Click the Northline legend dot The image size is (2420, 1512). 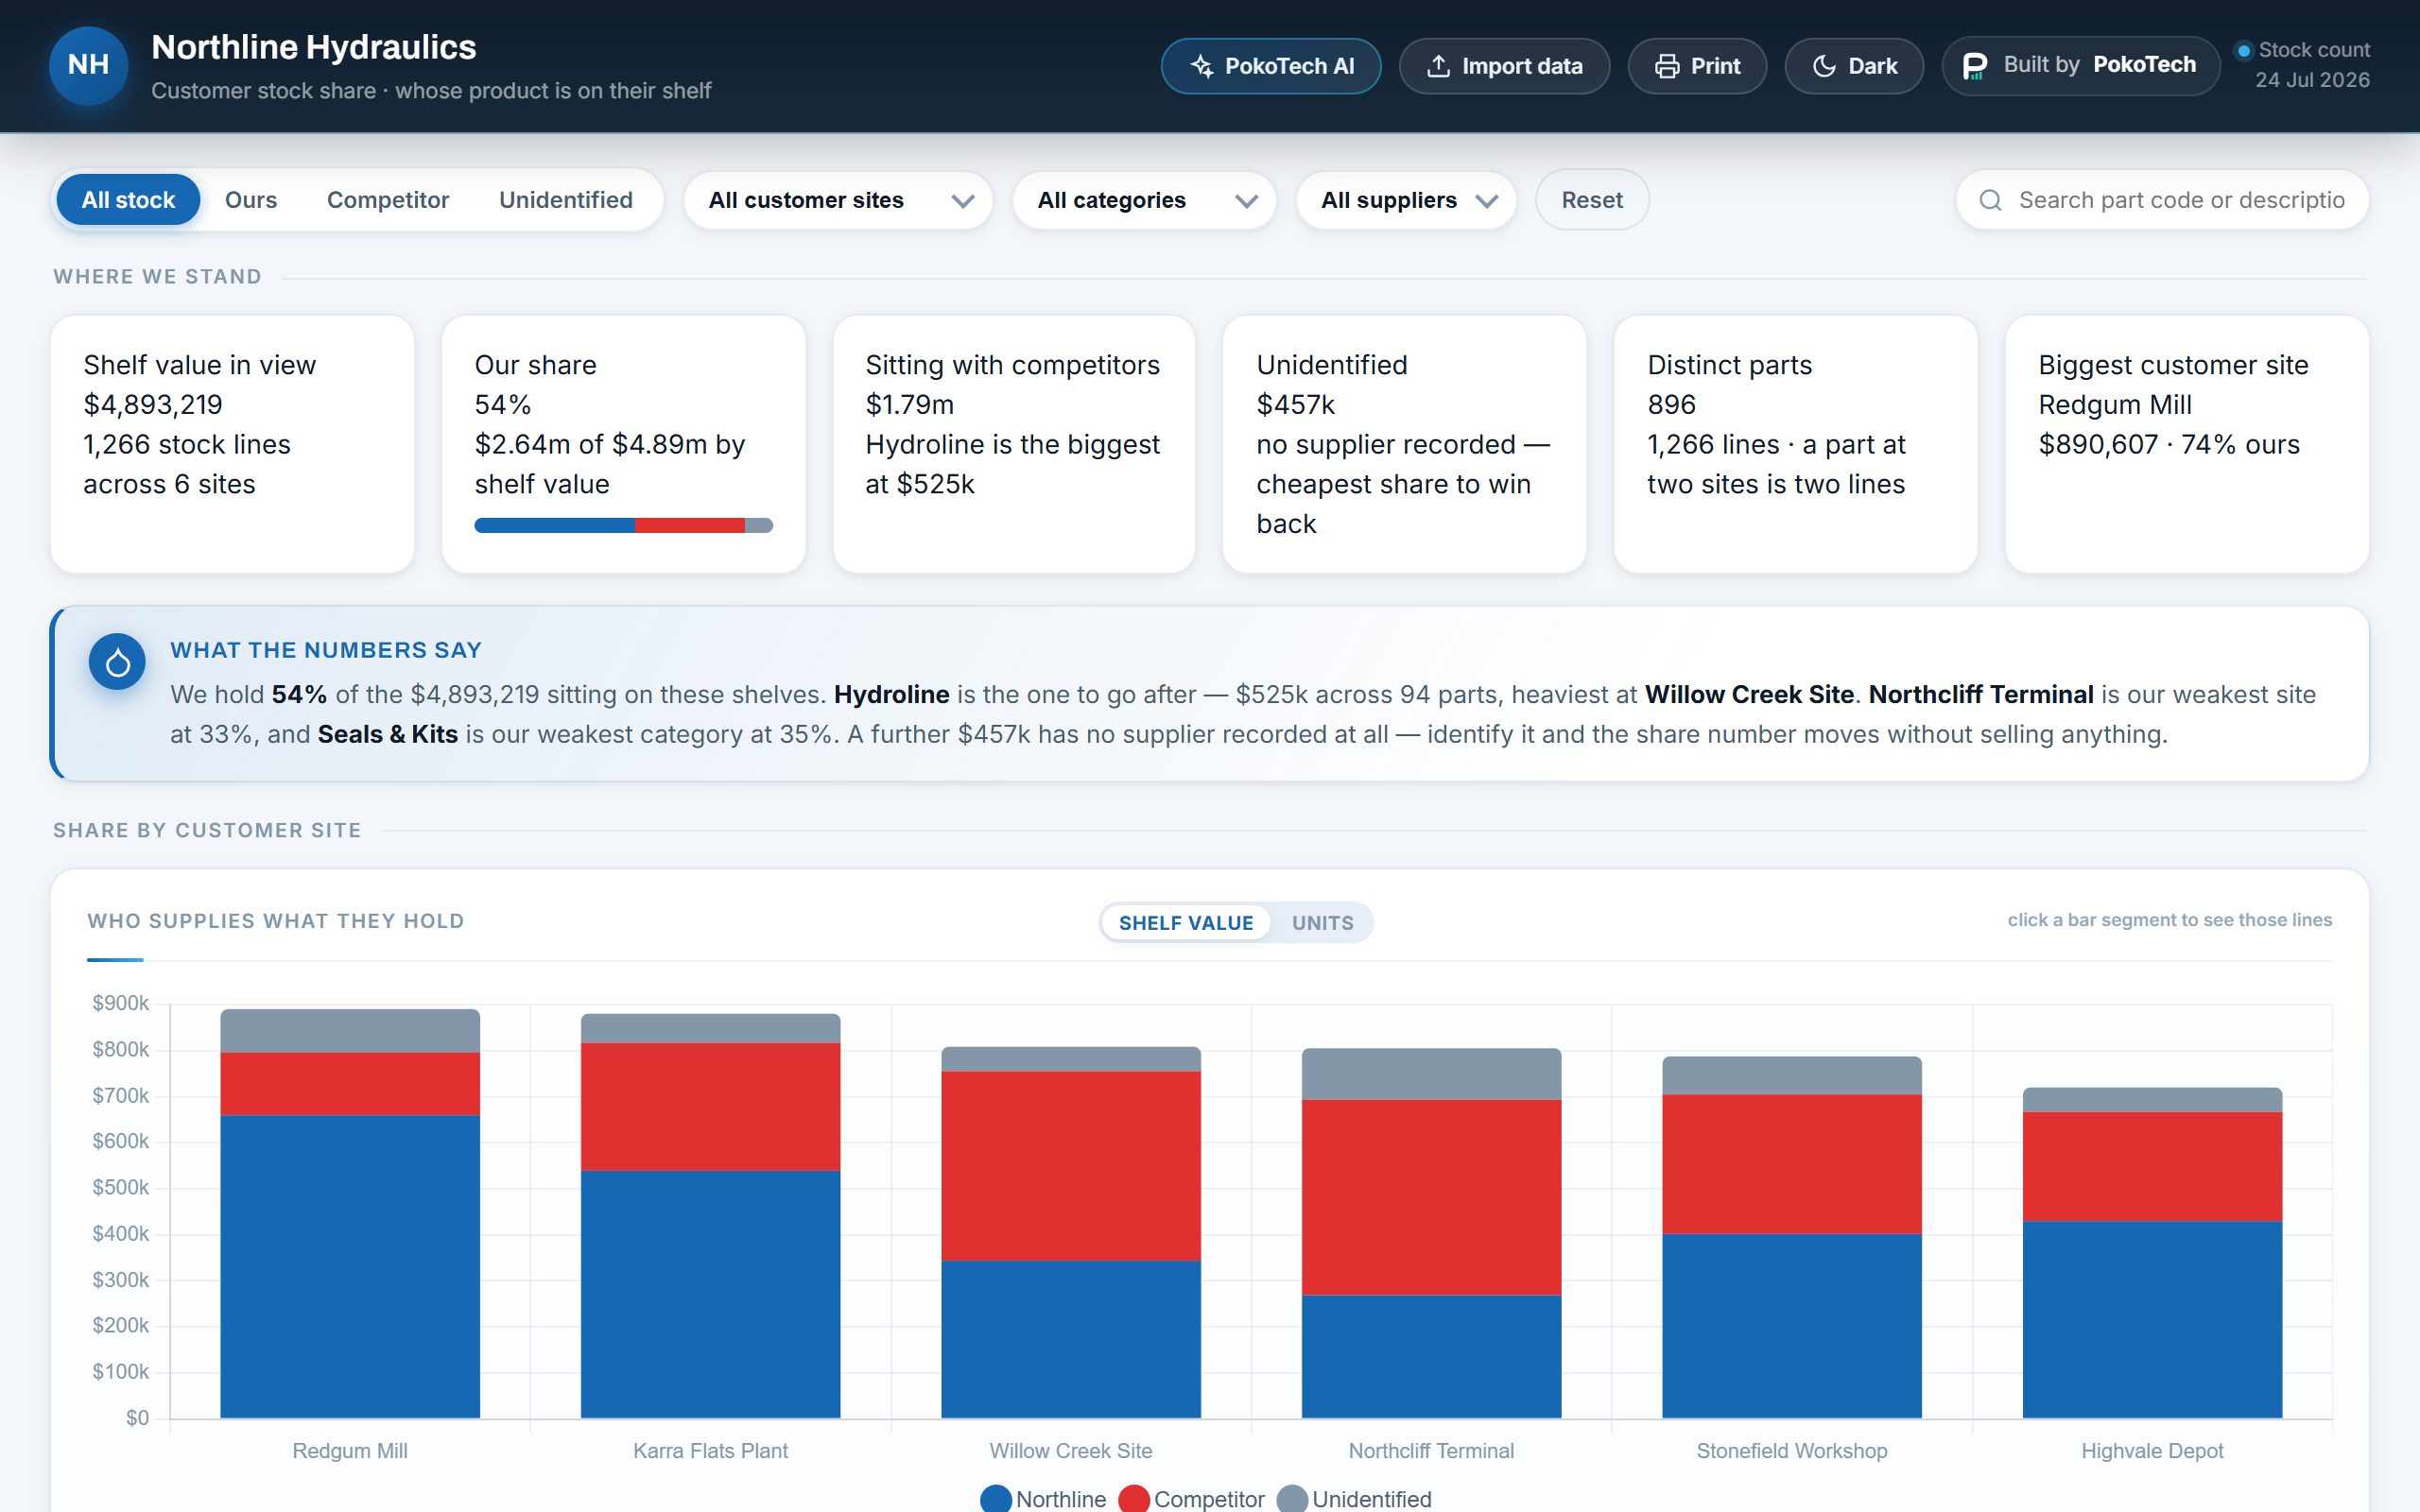995,1498
